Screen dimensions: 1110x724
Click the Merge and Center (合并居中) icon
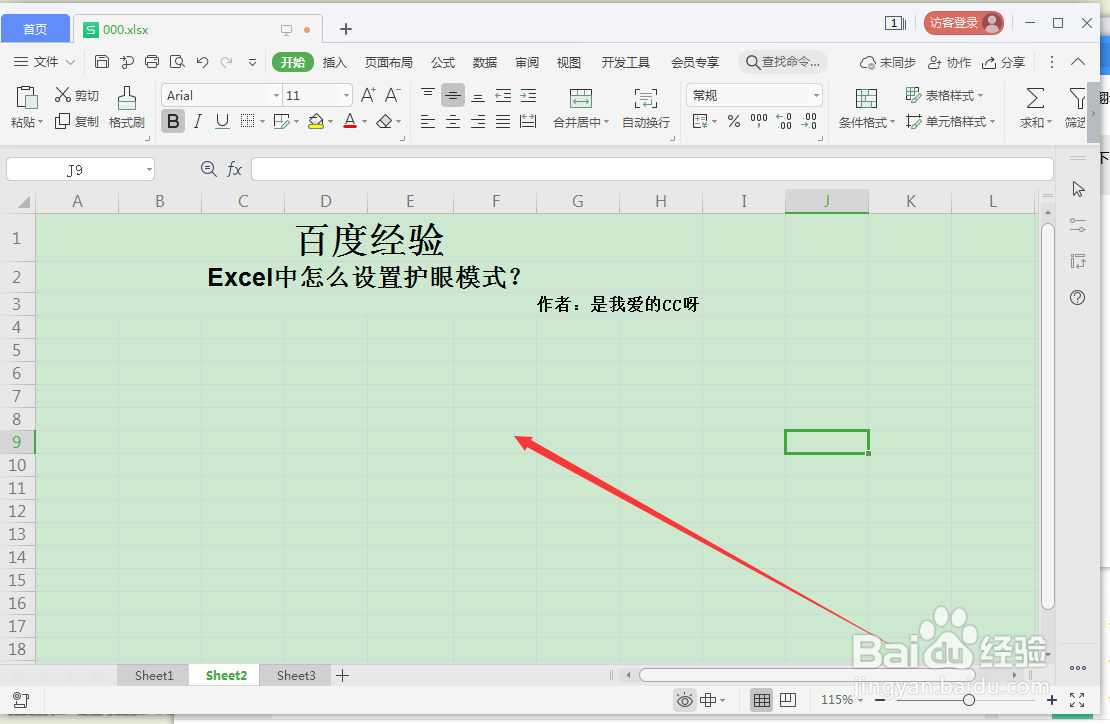point(580,98)
